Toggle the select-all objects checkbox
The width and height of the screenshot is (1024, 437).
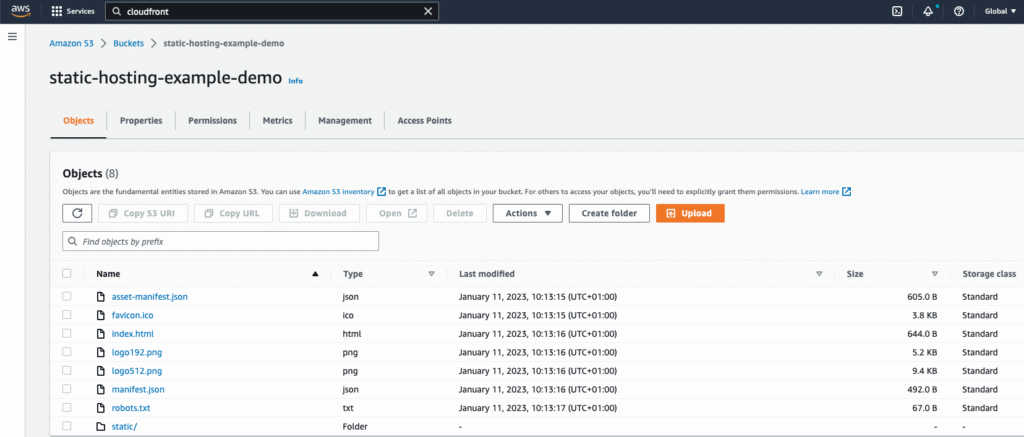tap(67, 274)
